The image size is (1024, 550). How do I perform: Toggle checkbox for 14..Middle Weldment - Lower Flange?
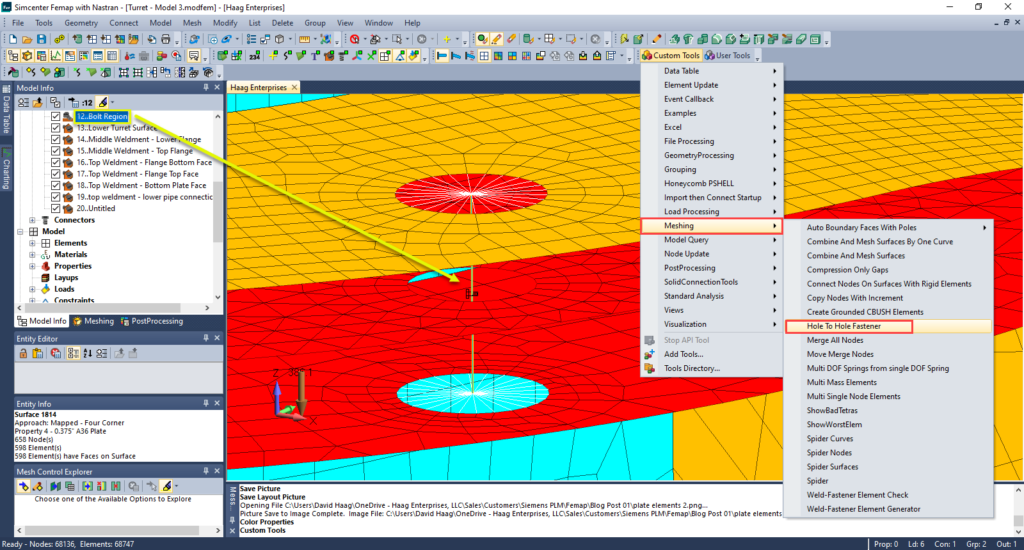[x=56, y=140]
